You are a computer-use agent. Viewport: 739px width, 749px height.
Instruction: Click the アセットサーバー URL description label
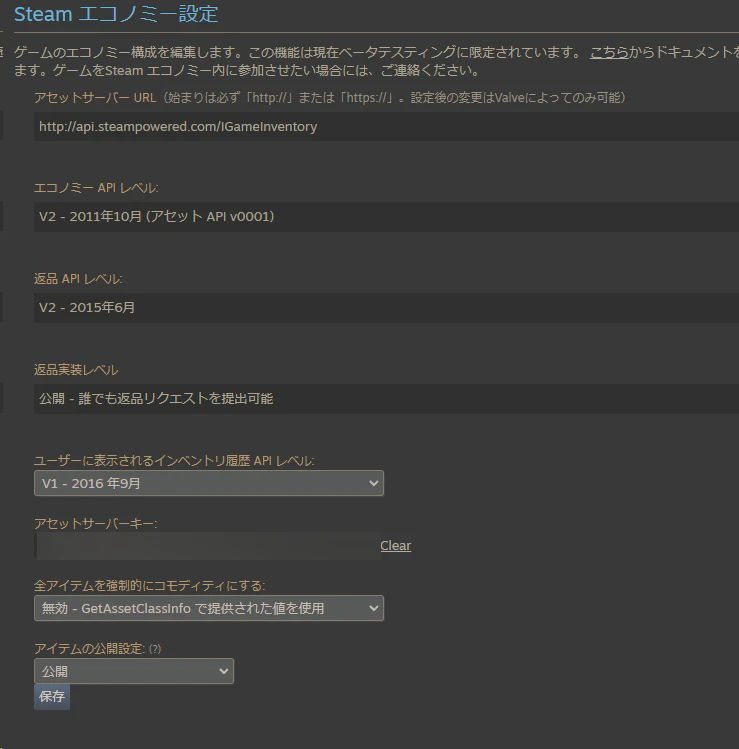tap(330, 97)
